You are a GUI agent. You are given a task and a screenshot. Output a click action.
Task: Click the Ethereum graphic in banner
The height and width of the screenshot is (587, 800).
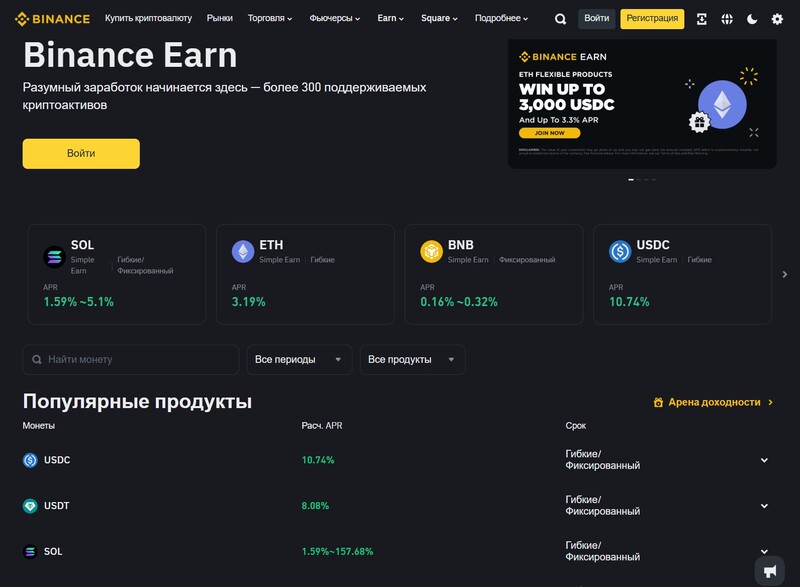722,105
